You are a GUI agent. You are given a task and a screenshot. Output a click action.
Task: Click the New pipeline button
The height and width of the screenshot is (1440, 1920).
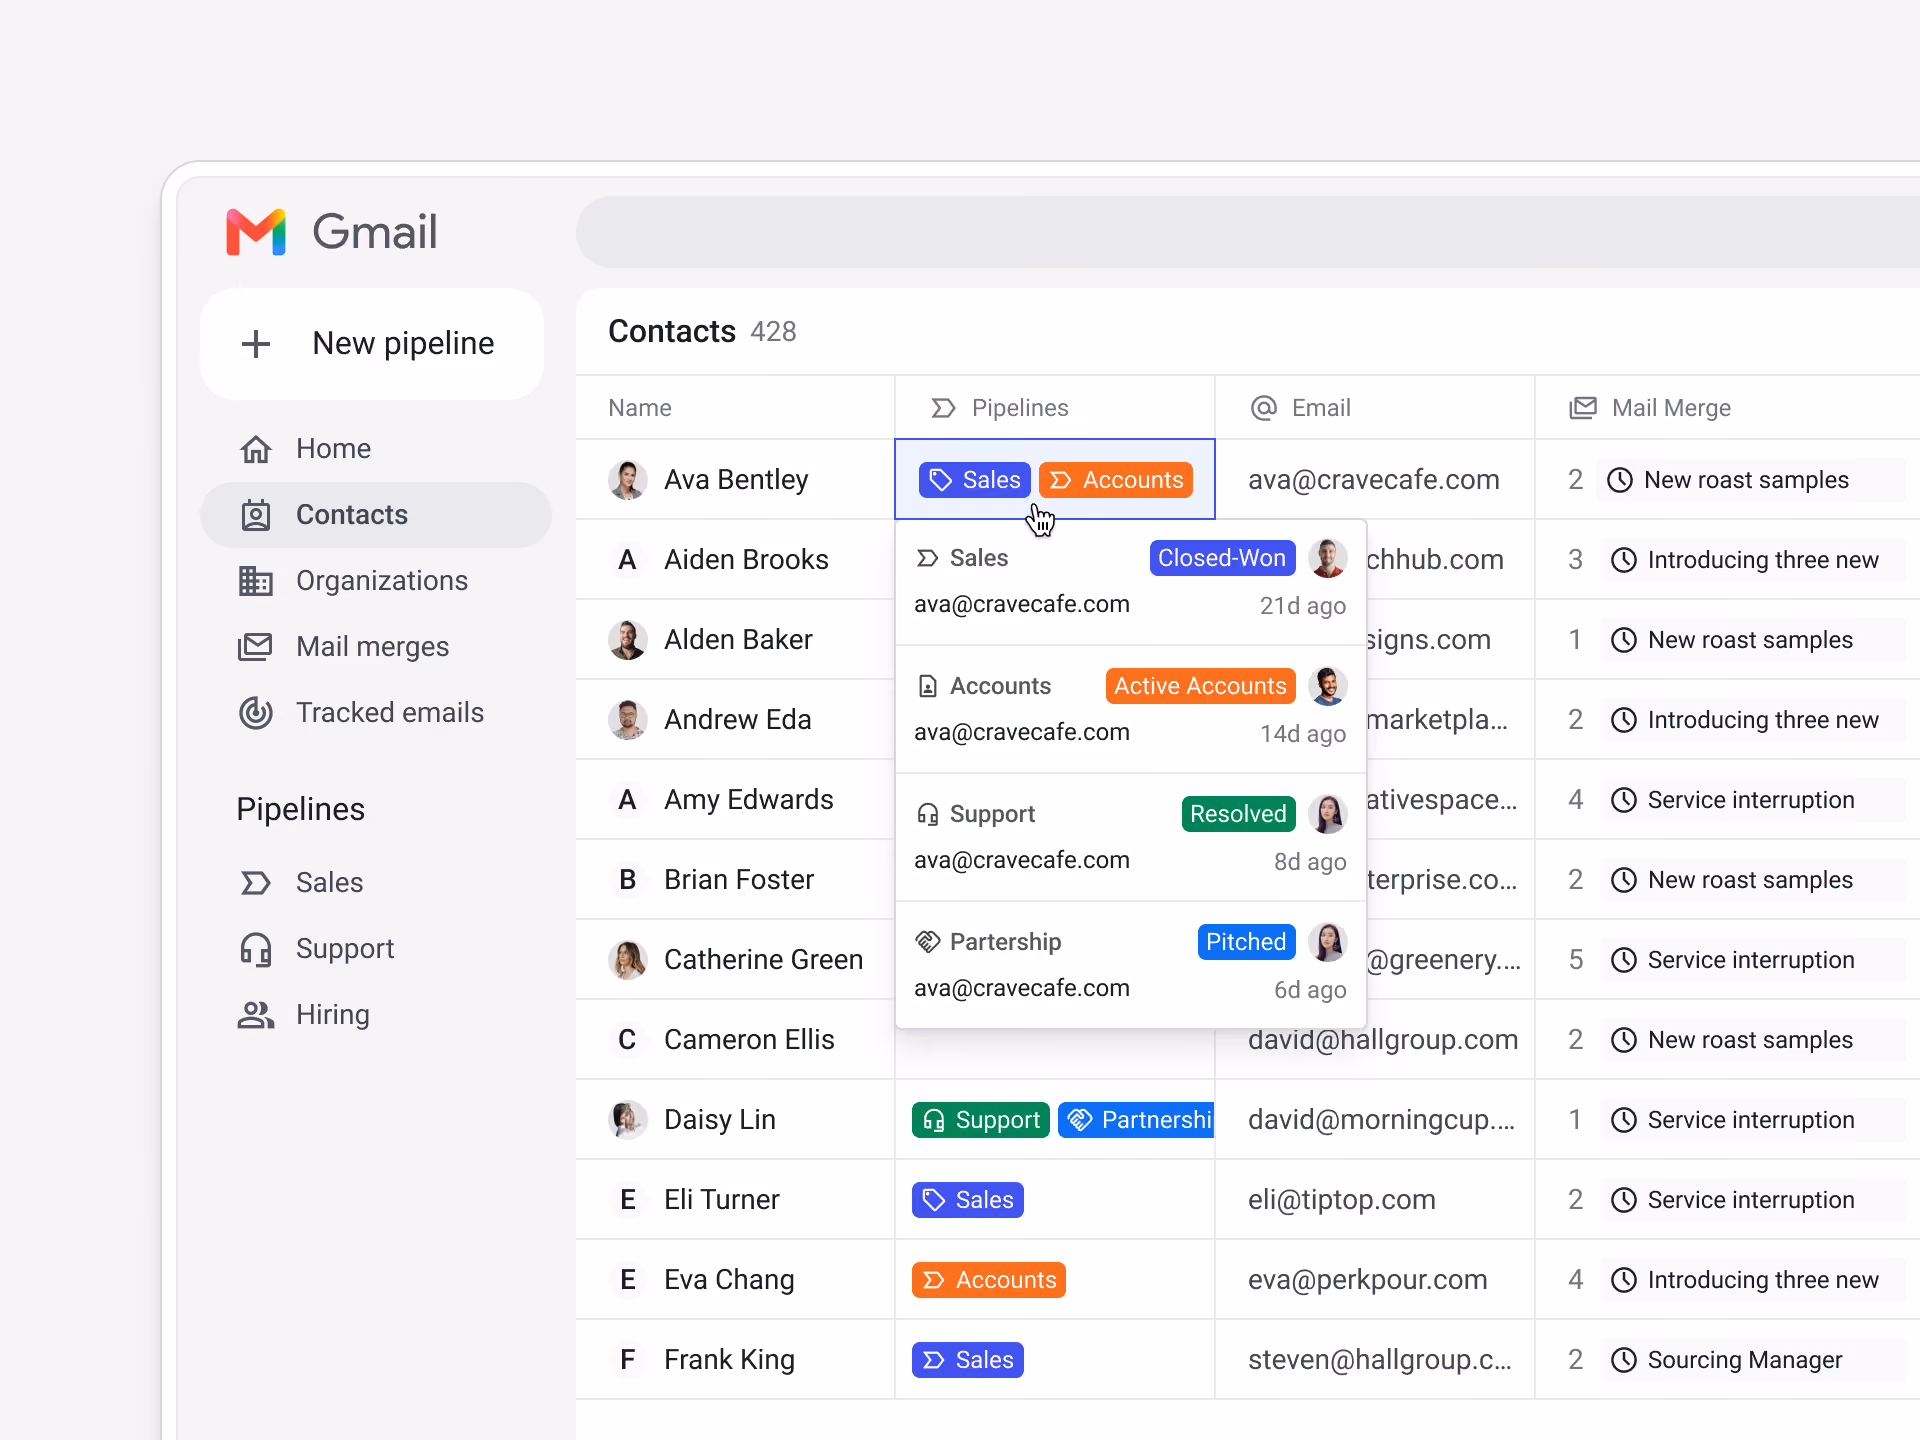pos(372,344)
